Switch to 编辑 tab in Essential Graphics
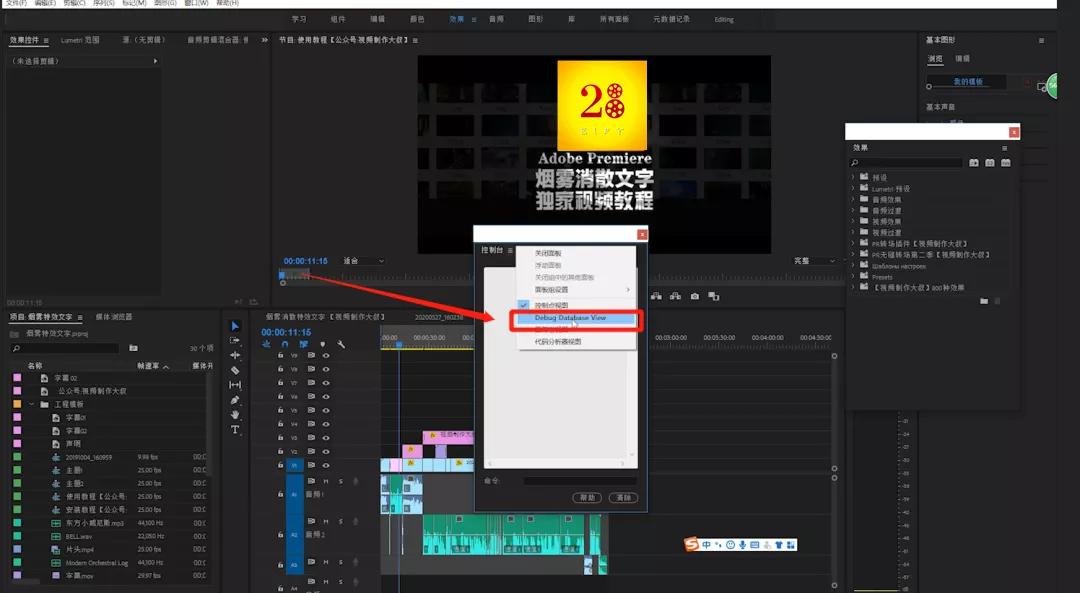This screenshot has width=1080, height=593. coord(962,59)
